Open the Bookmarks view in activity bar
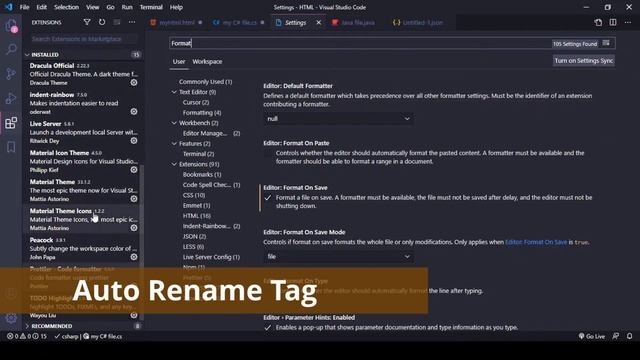 click(x=11, y=147)
